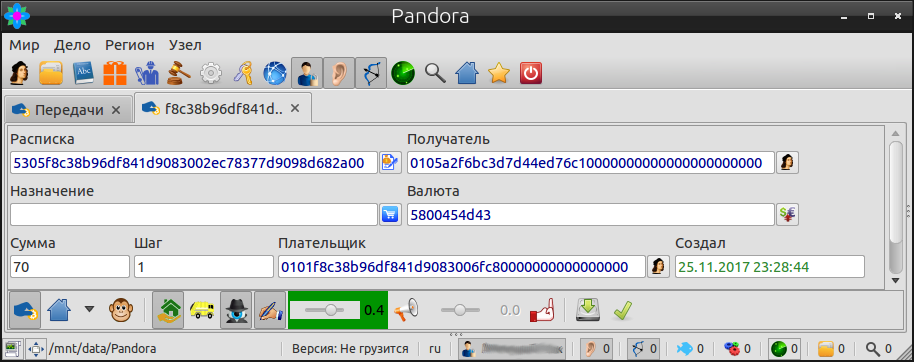Screen dimensions: 914x362
Task: Click person icon next to Получатель field
Action: (x=788, y=163)
